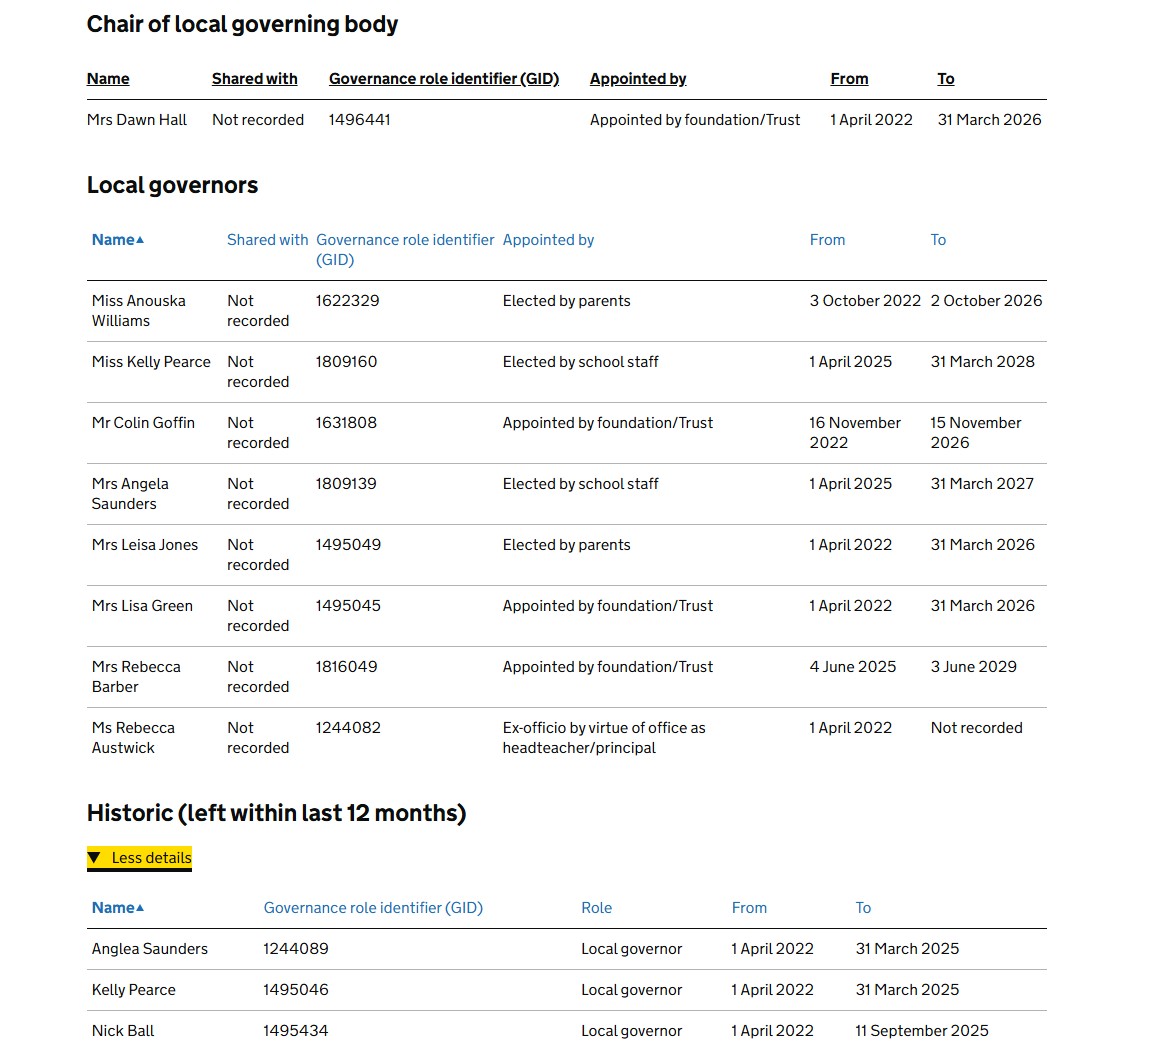The height and width of the screenshot is (1060, 1166).
Task: Sort local governors by Shared with
Action: [x=267, y=240]
